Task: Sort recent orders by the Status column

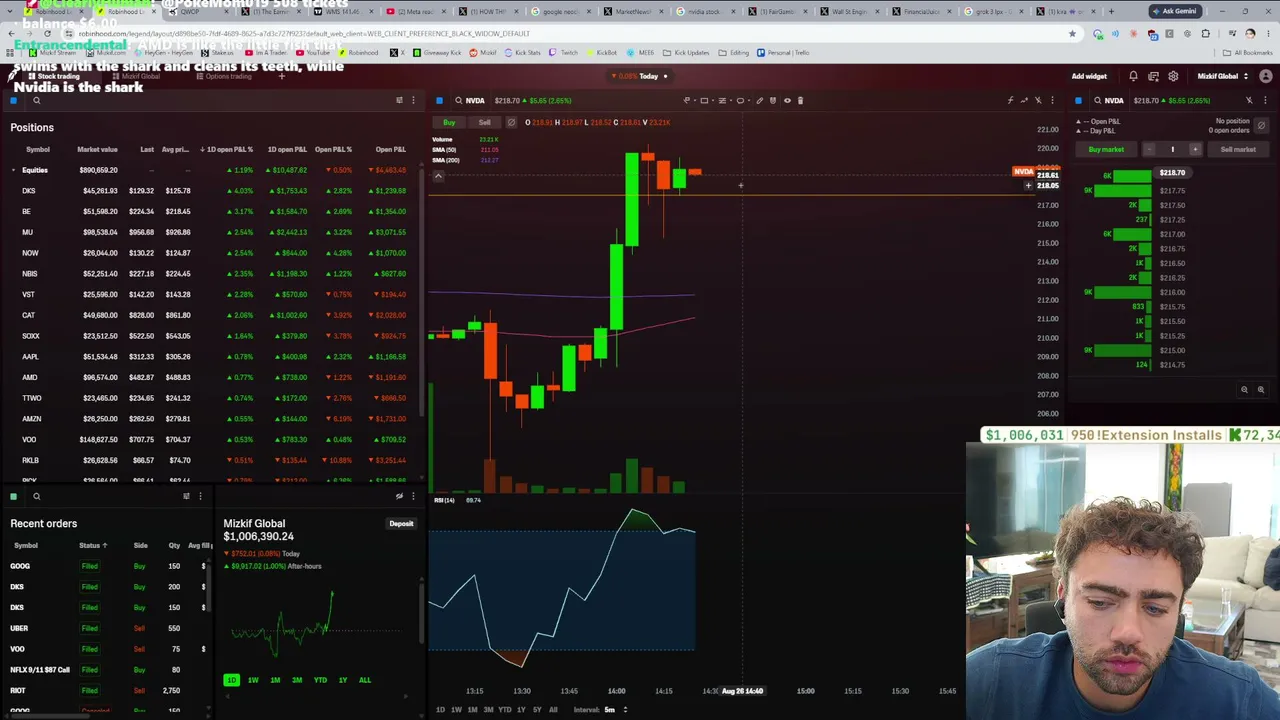Action: [93, 545]
